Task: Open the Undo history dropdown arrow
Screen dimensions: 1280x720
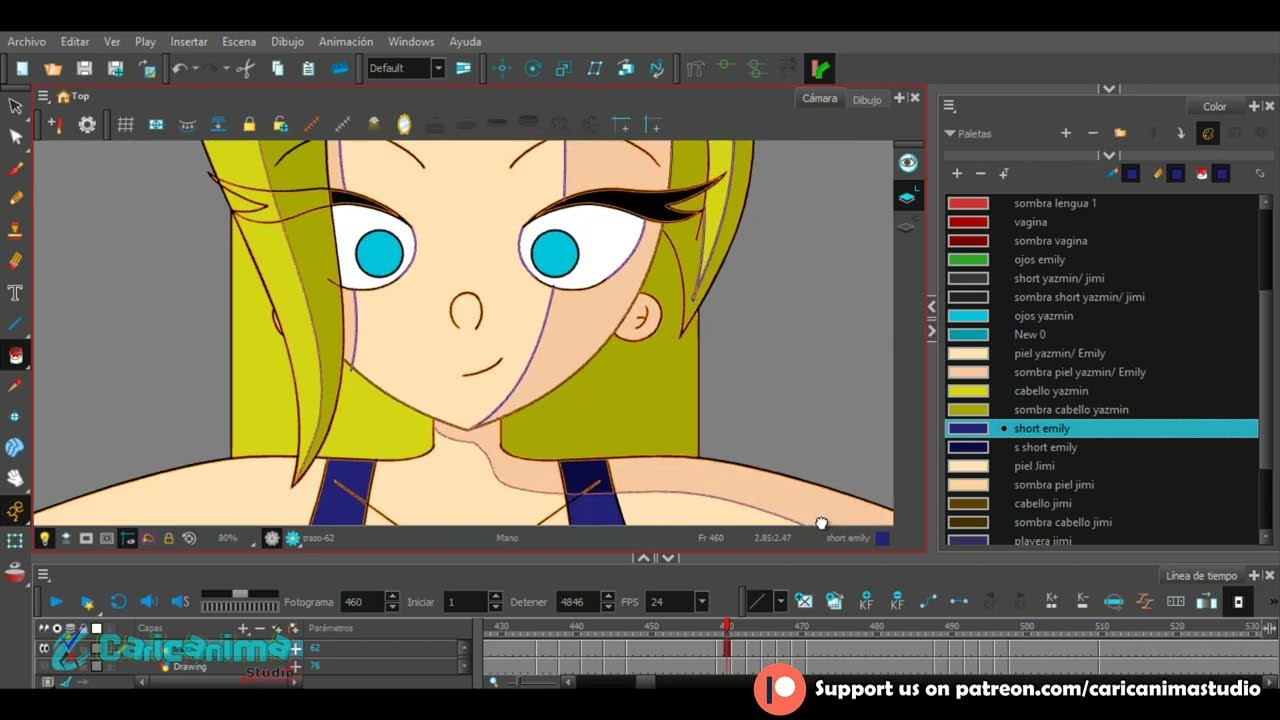Action: coord(195,68)
